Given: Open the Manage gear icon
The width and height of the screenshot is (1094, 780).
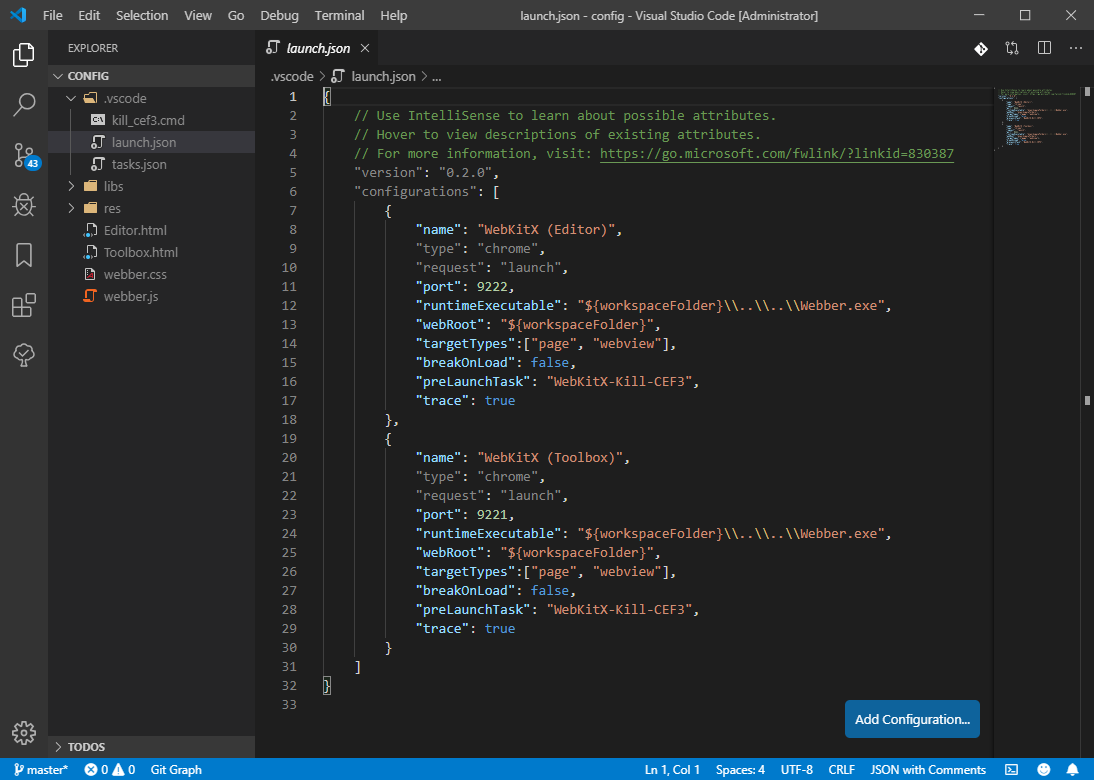Looking at the screenshot, I should (24, 733).
